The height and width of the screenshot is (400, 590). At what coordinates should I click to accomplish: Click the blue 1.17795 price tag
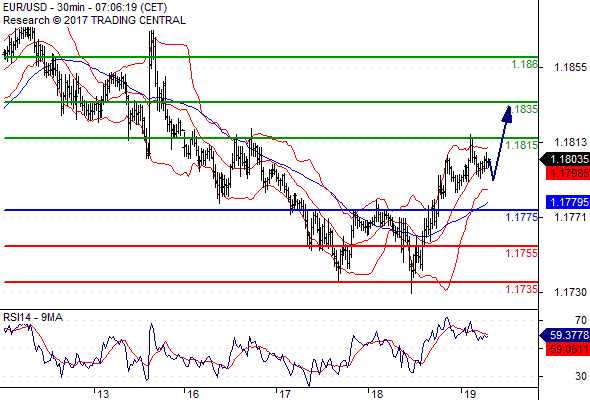[568, 202]
